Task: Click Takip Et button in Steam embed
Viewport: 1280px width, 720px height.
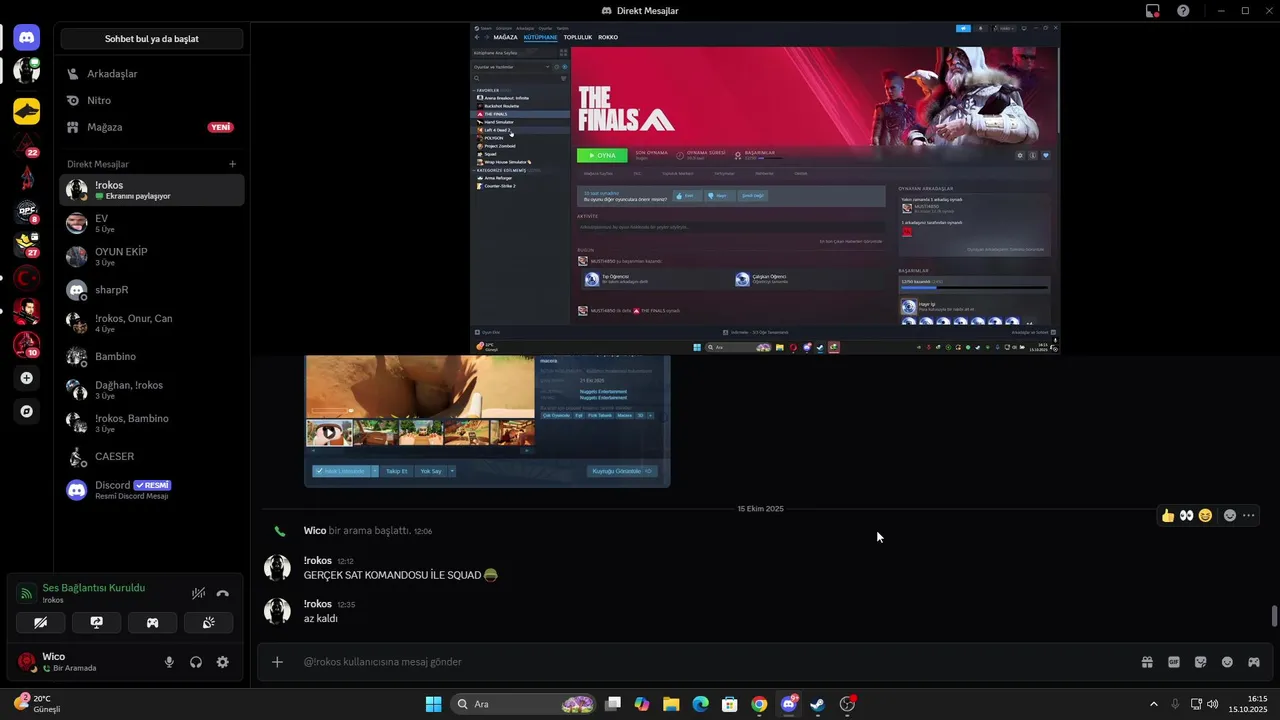Action: (397, 471)
